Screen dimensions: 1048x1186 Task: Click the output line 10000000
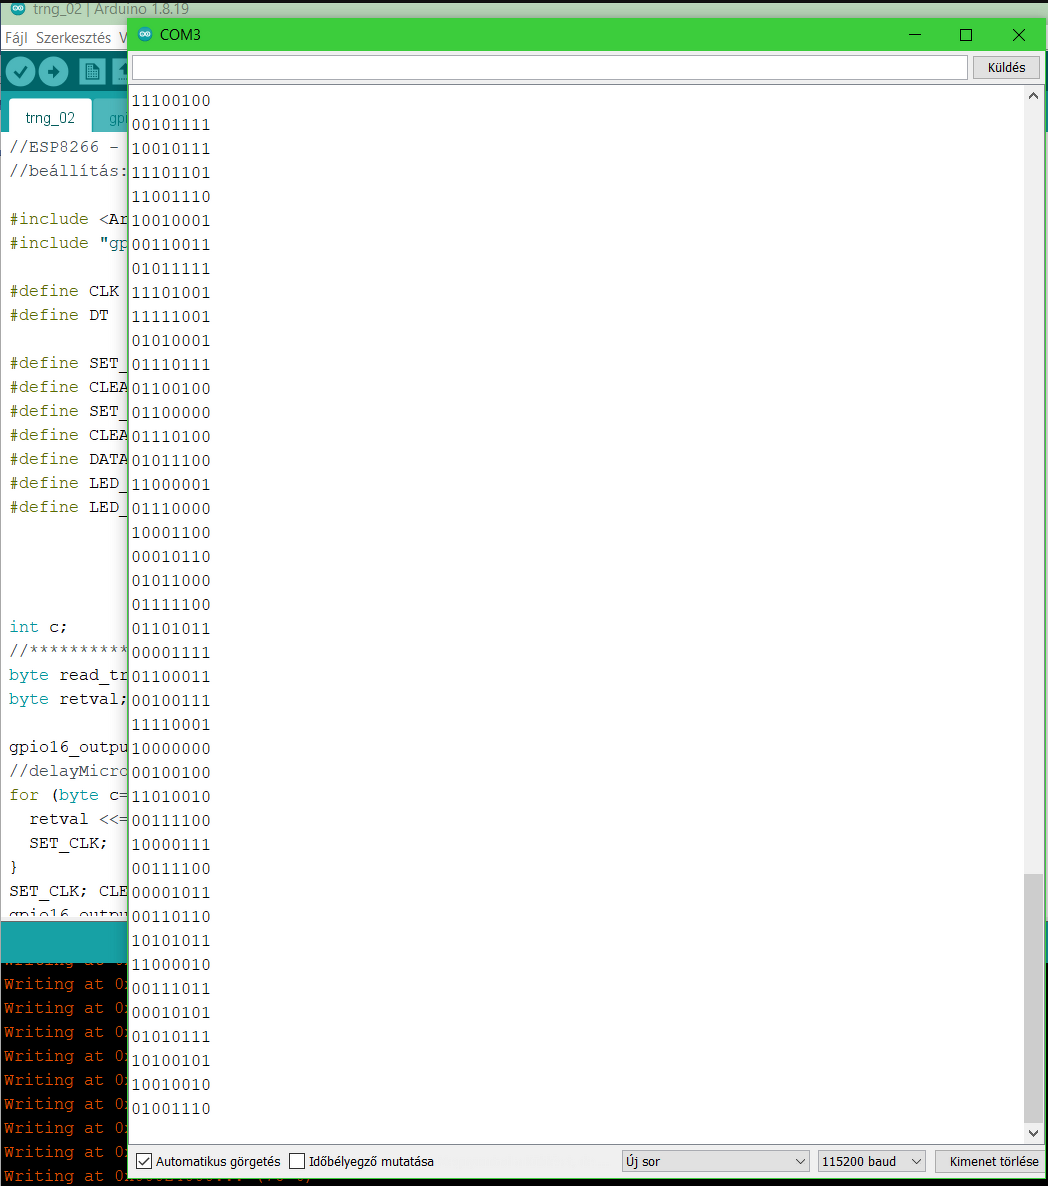171,749
